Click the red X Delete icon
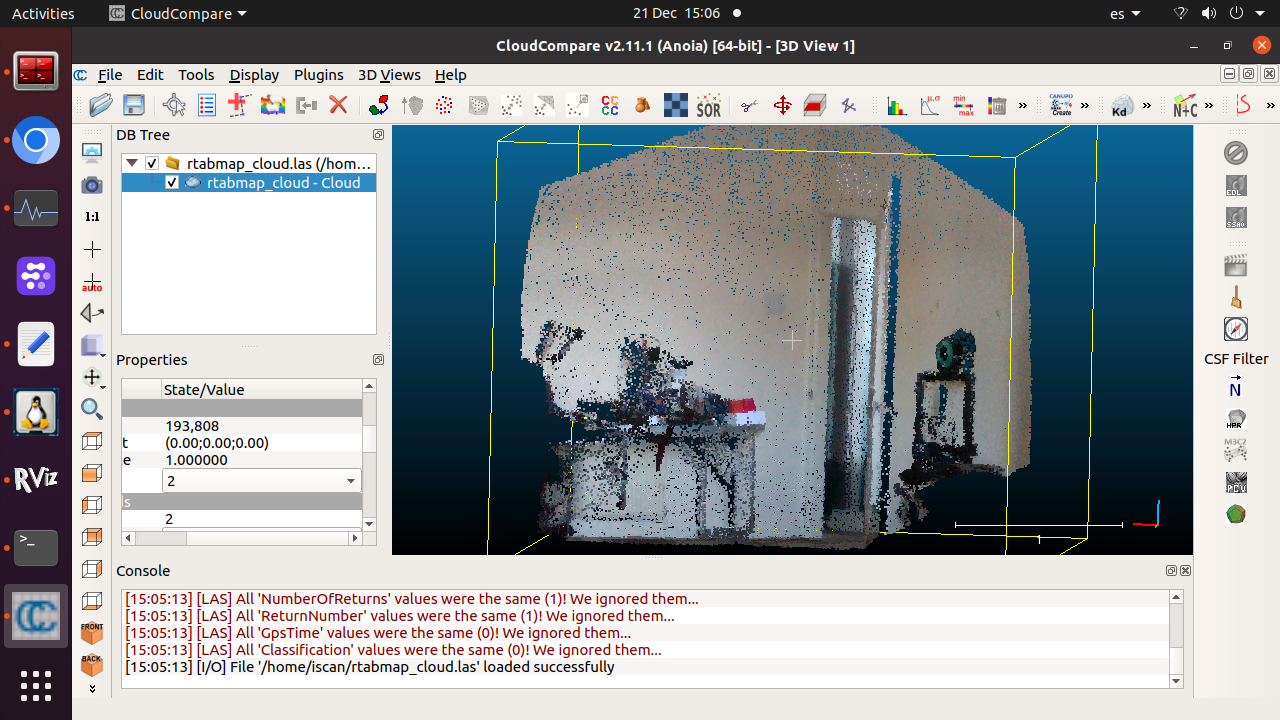1280x720 pixels. (x=338, y=105)
